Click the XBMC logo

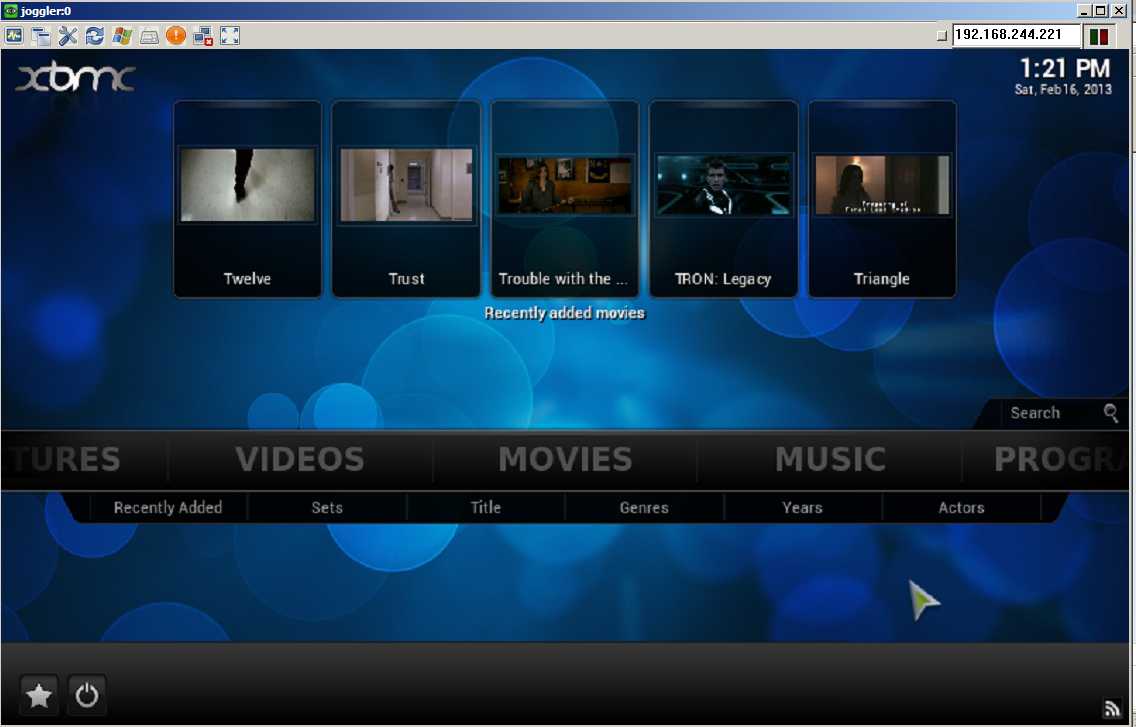[75, 78]
